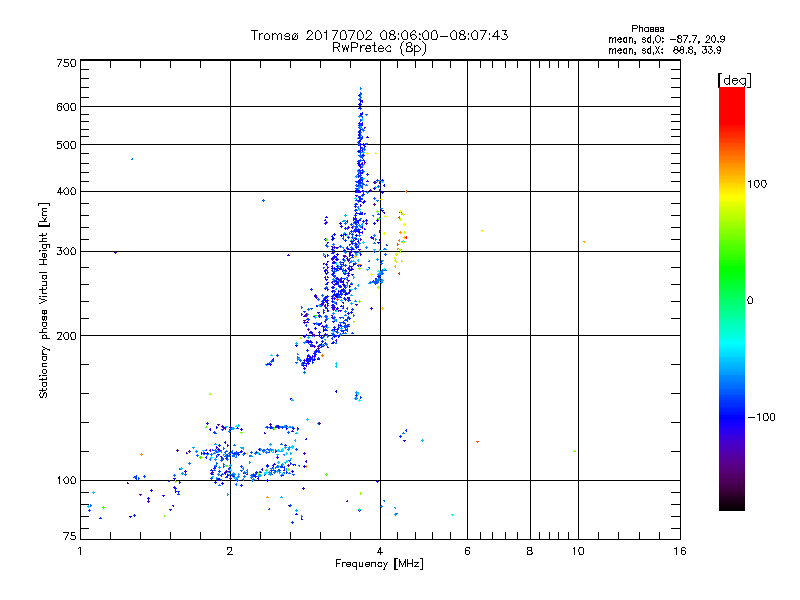Click the x-axis tick label '16'
Screen dimensions: 800x600
click(x=680, y=551)
